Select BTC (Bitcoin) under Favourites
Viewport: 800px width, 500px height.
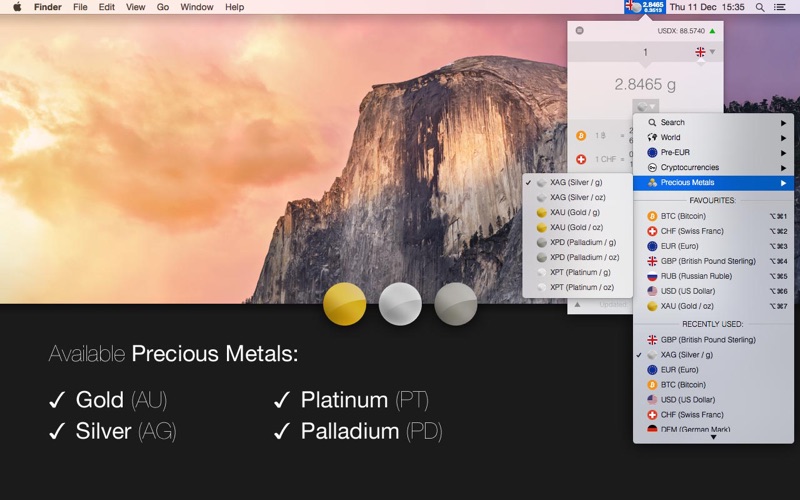tap(684, 216)
